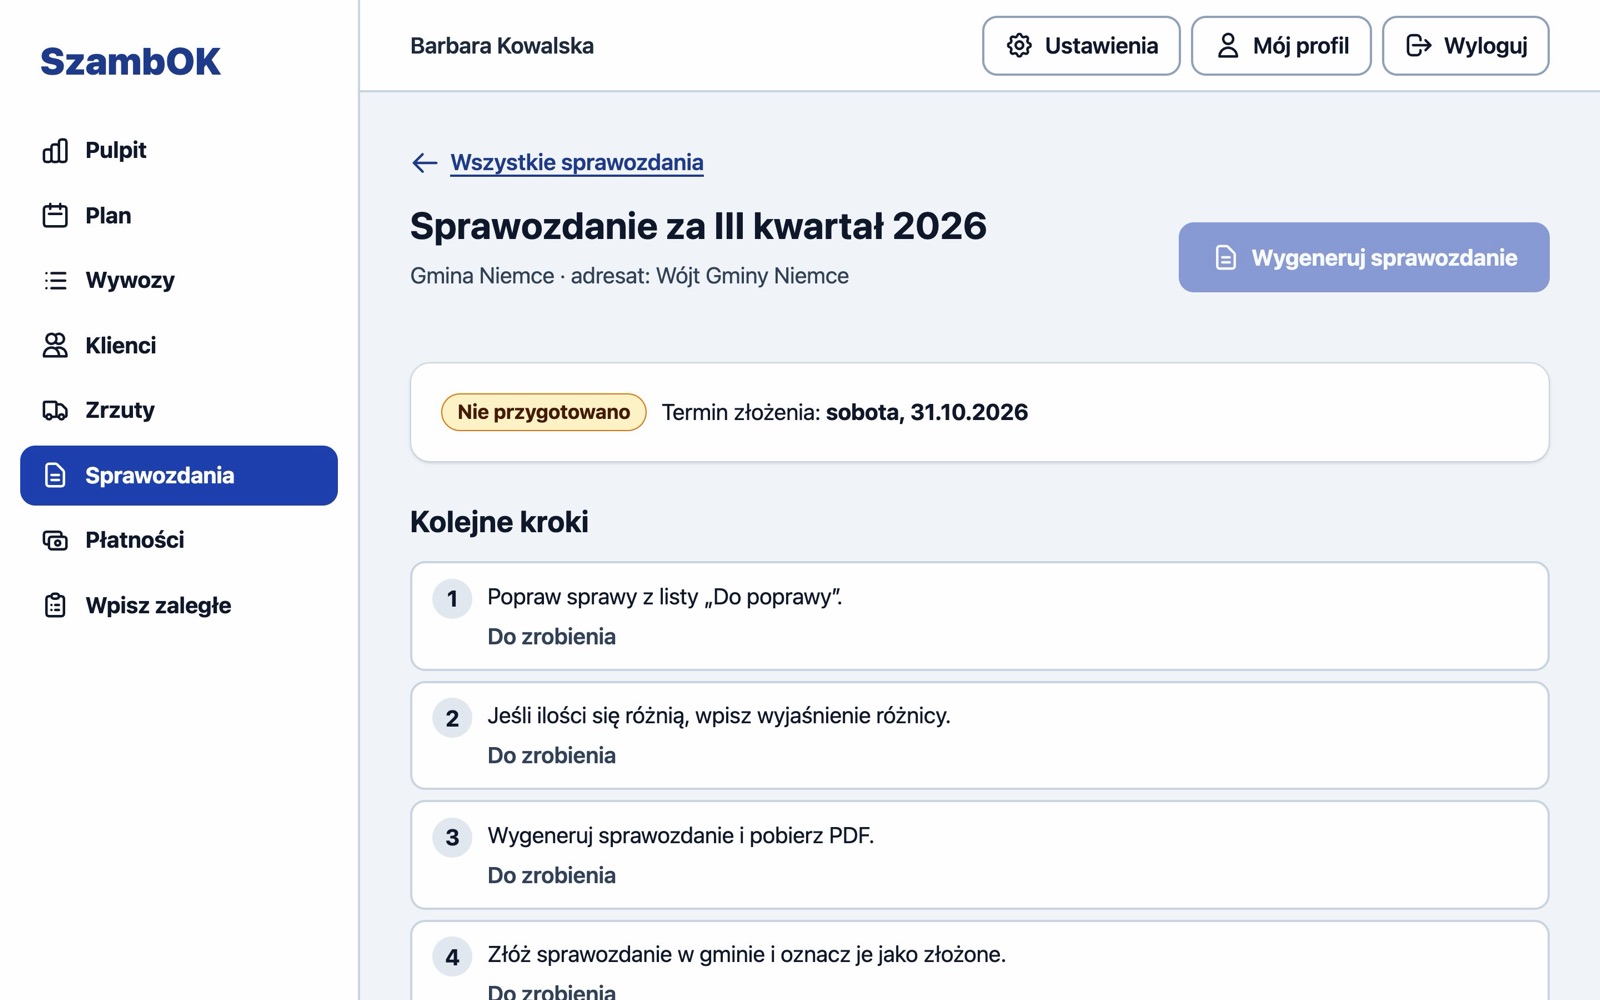Click step 2 number circle
The height and width of the screenshot is (1000, 1600).
click(452, 718)
